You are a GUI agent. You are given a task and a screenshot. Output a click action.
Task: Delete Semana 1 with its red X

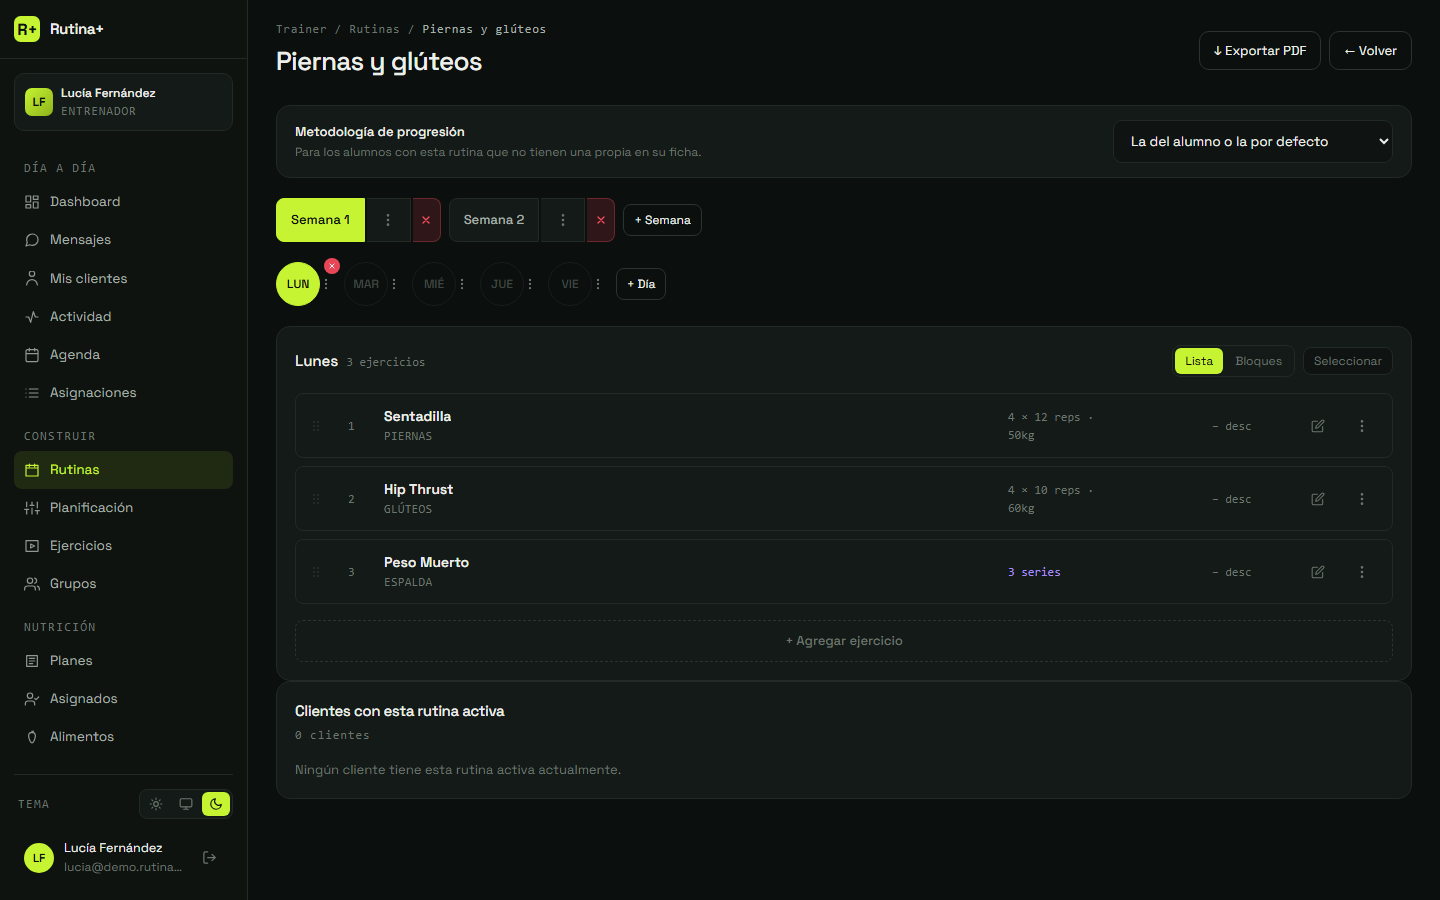(426, 220)
